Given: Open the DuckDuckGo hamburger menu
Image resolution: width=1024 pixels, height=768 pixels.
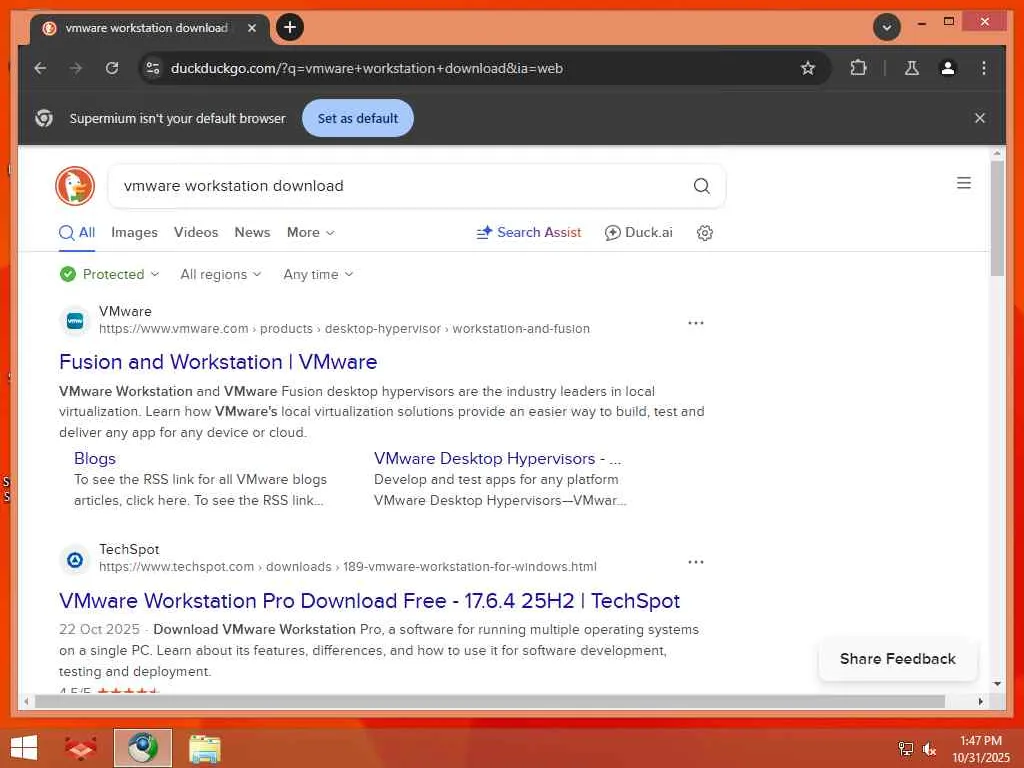Looking at the screenshot, I should 964,183.
